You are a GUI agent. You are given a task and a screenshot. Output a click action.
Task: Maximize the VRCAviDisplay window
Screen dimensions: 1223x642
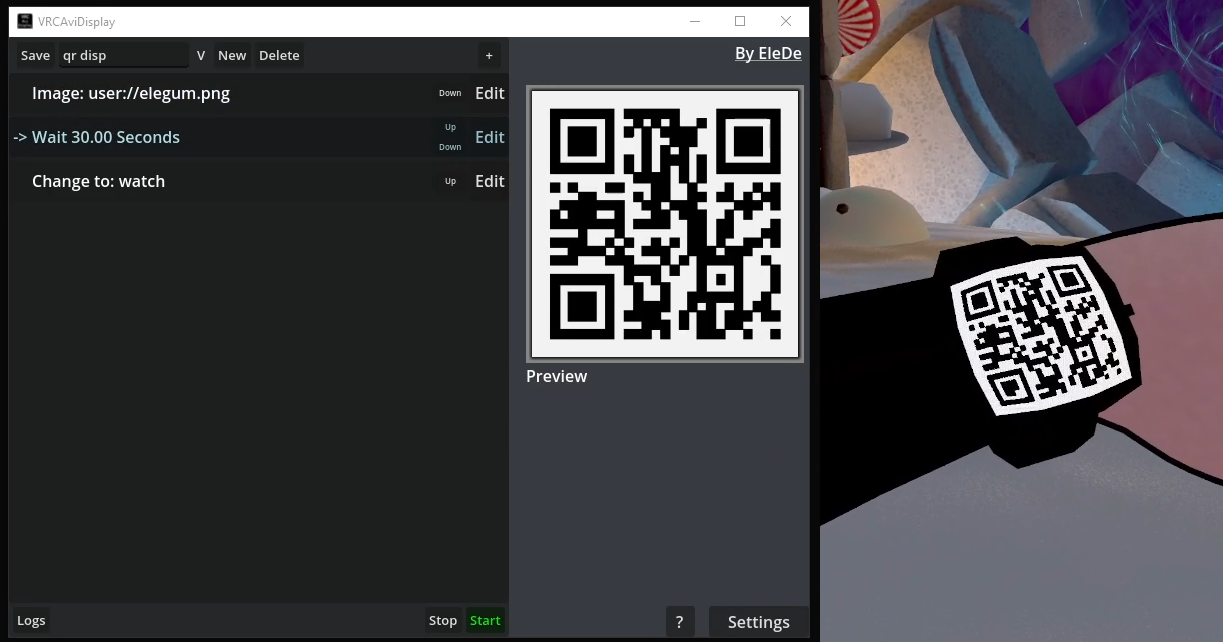point(740,21)
